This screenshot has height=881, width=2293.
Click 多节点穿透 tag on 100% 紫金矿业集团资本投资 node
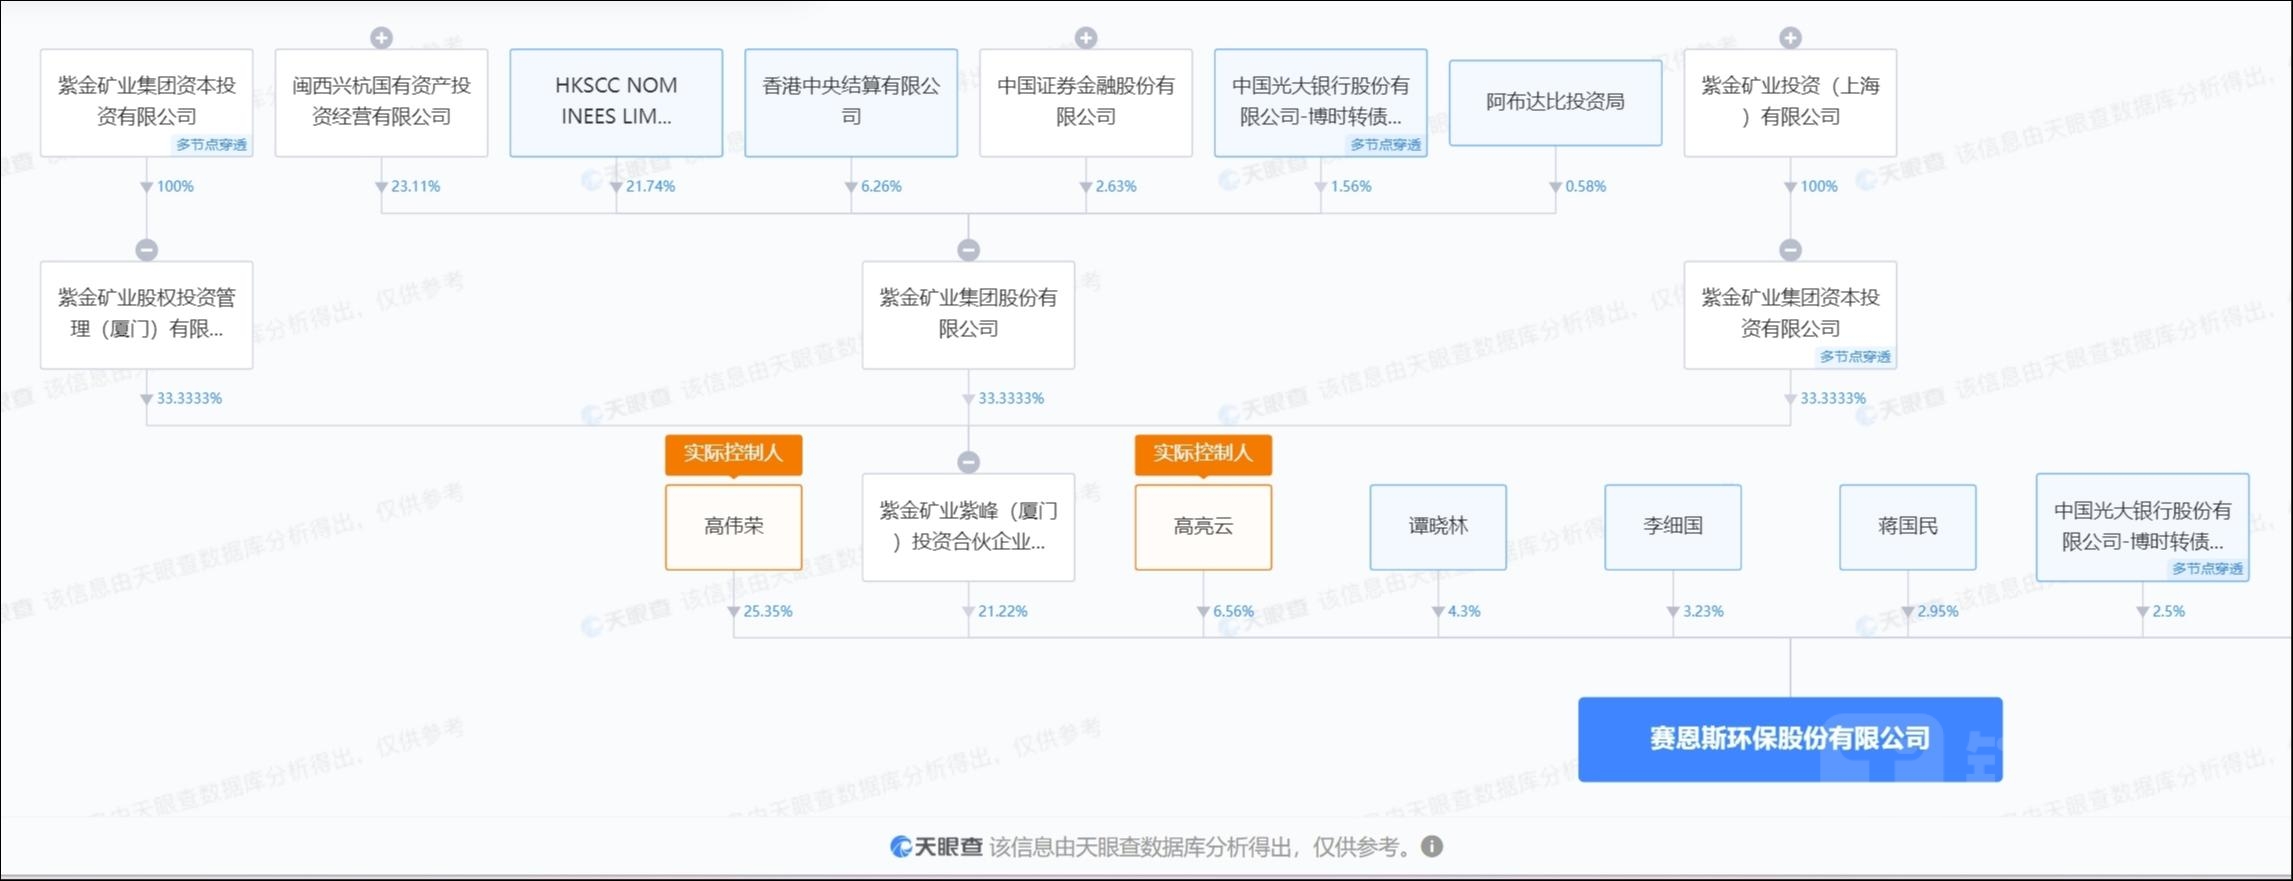tap(211, 145)
